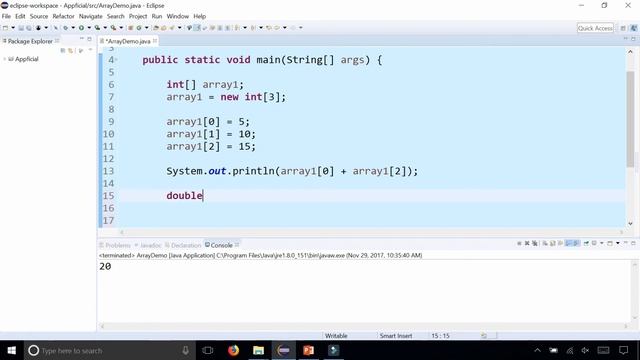Viewport: 640px width, 360px height.
Task: Open the Debug dropdown arrow
Action: tap(73, 28)
